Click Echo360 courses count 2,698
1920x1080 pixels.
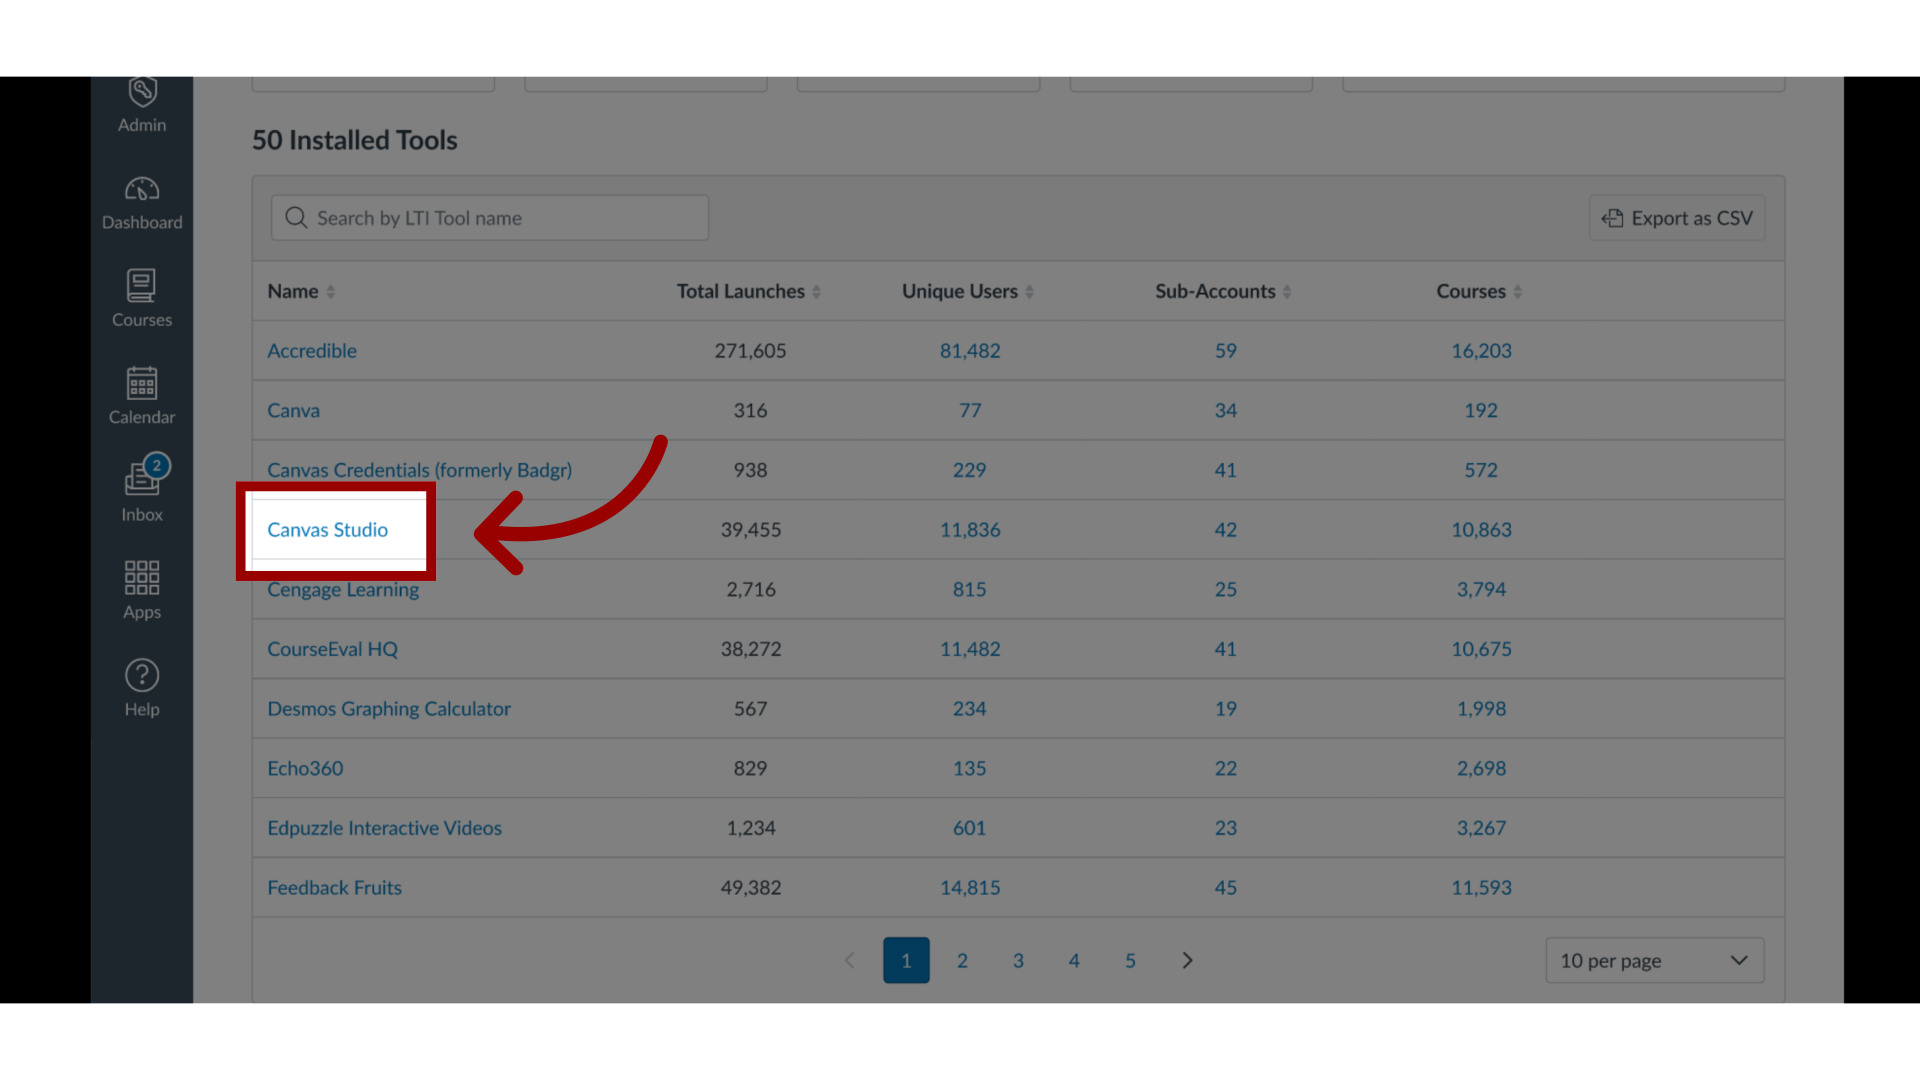coord(1481,769)
